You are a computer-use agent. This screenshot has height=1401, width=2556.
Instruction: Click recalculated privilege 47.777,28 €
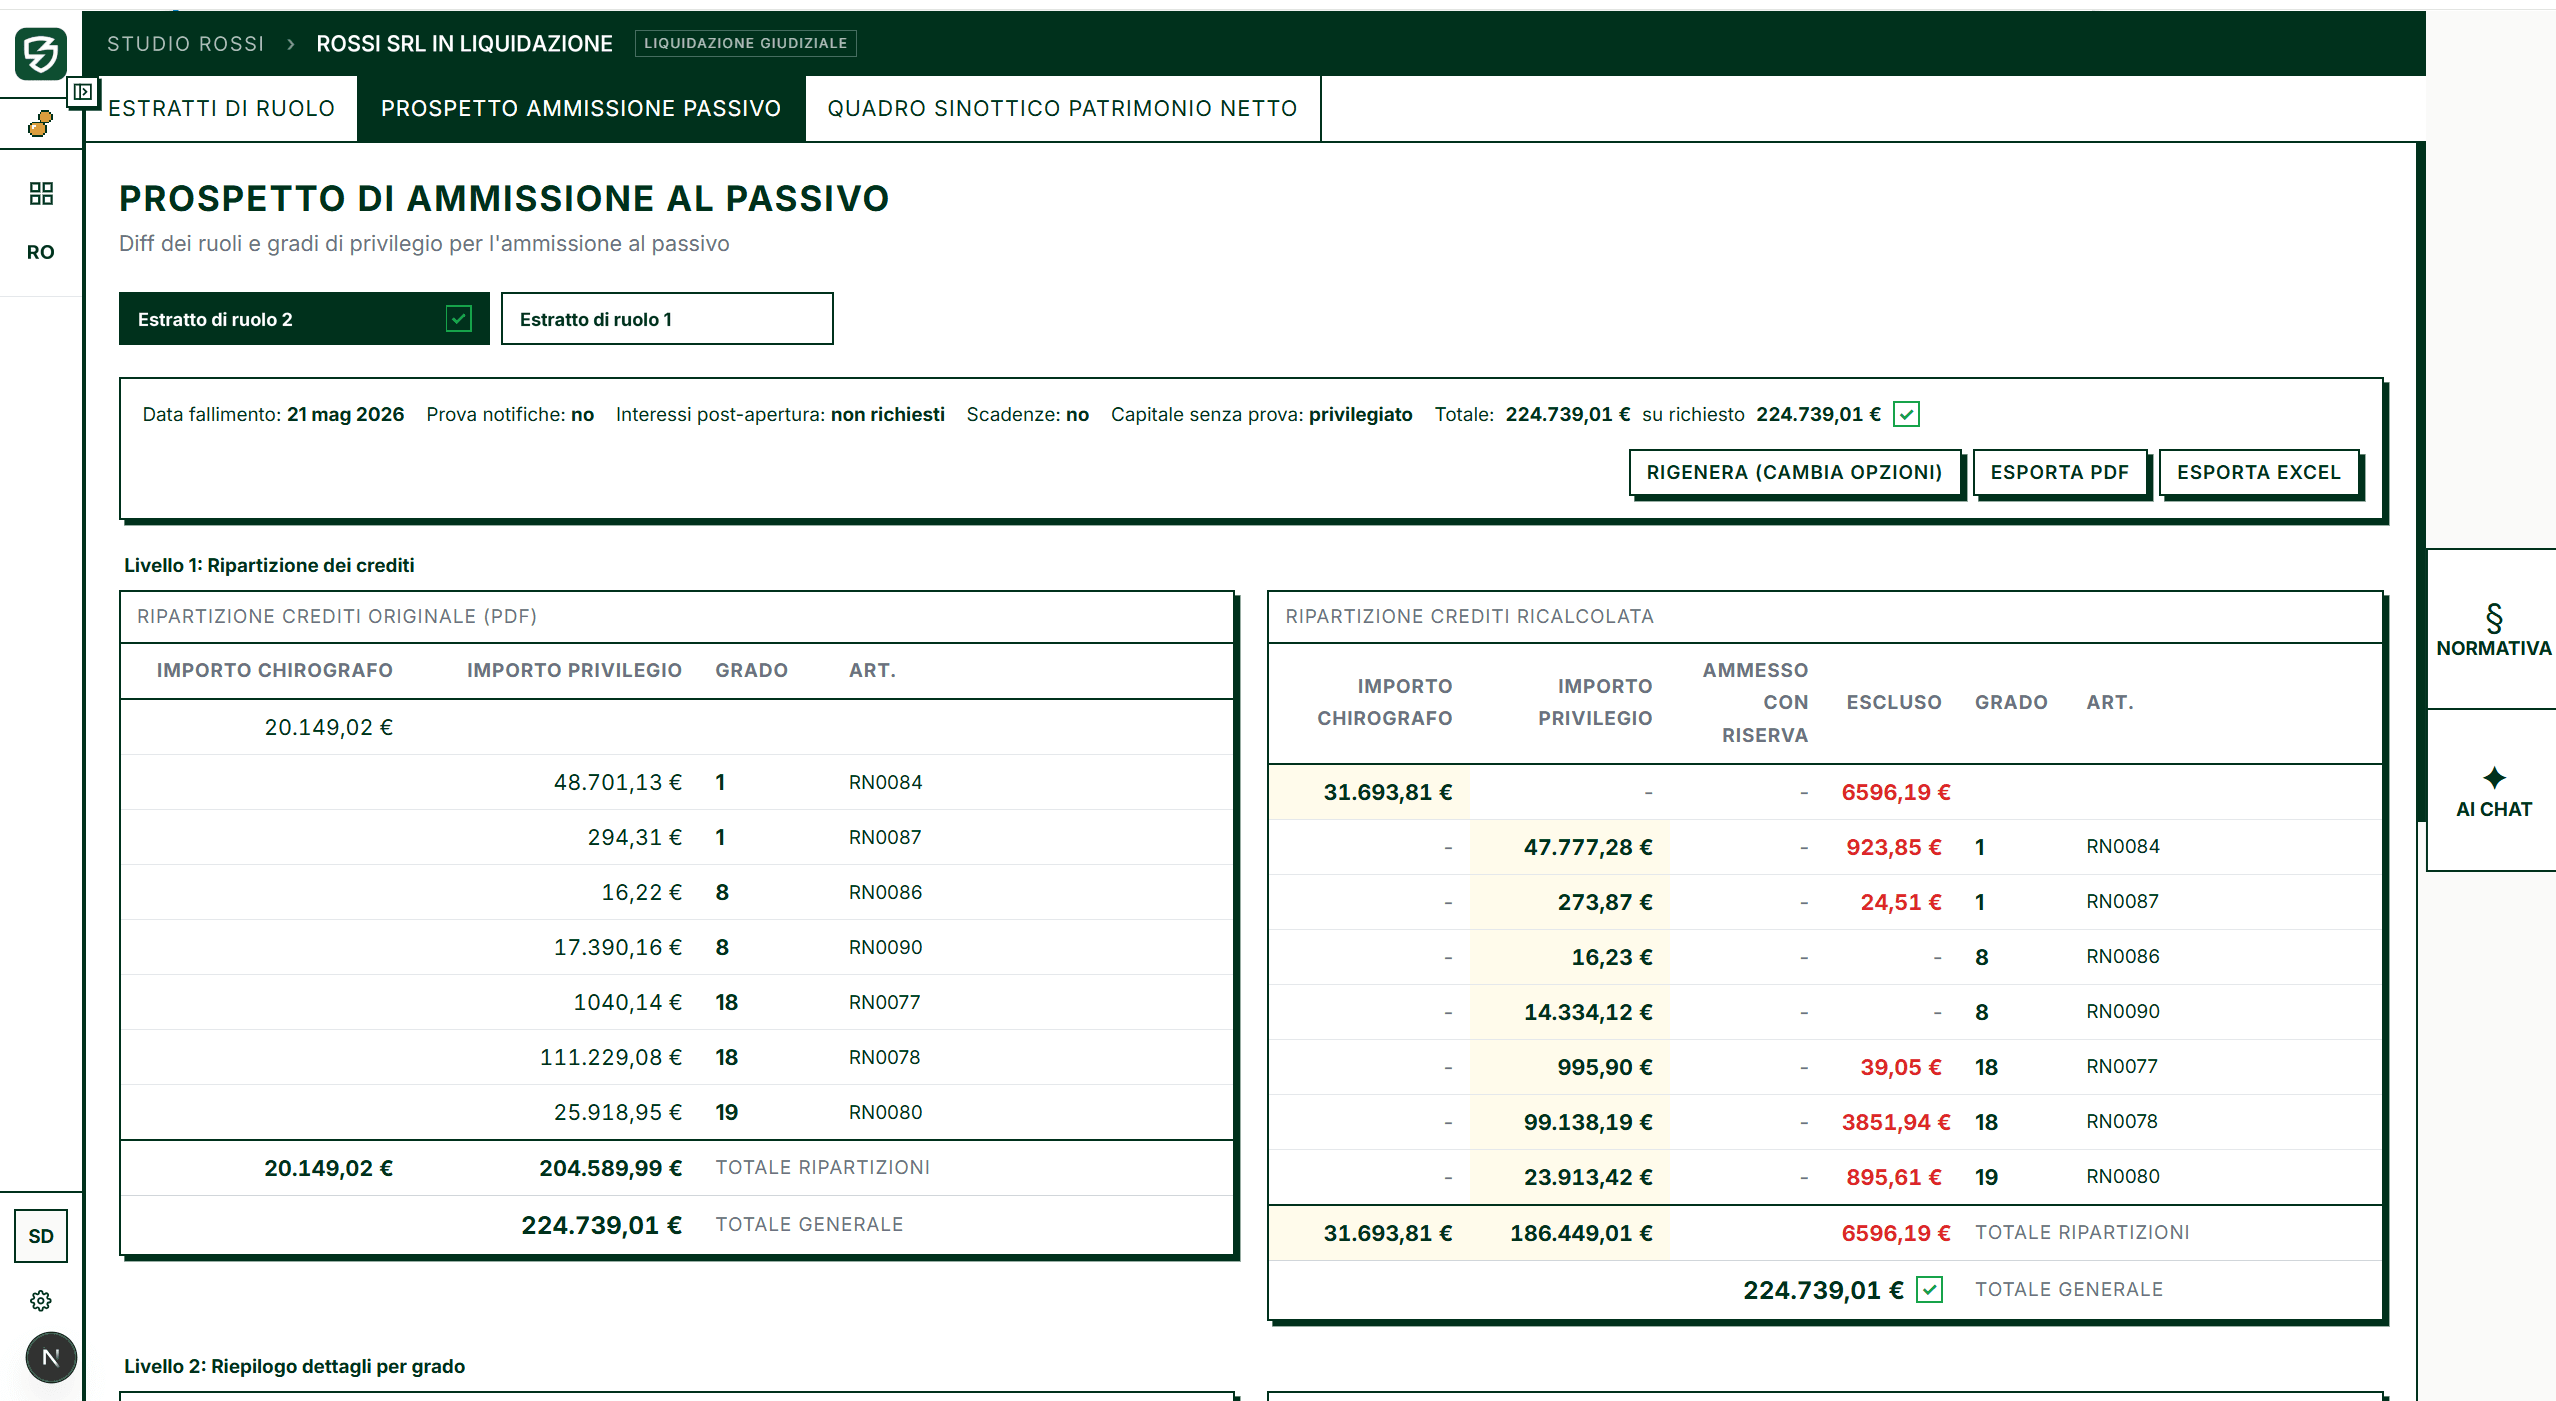point(1588,847)
